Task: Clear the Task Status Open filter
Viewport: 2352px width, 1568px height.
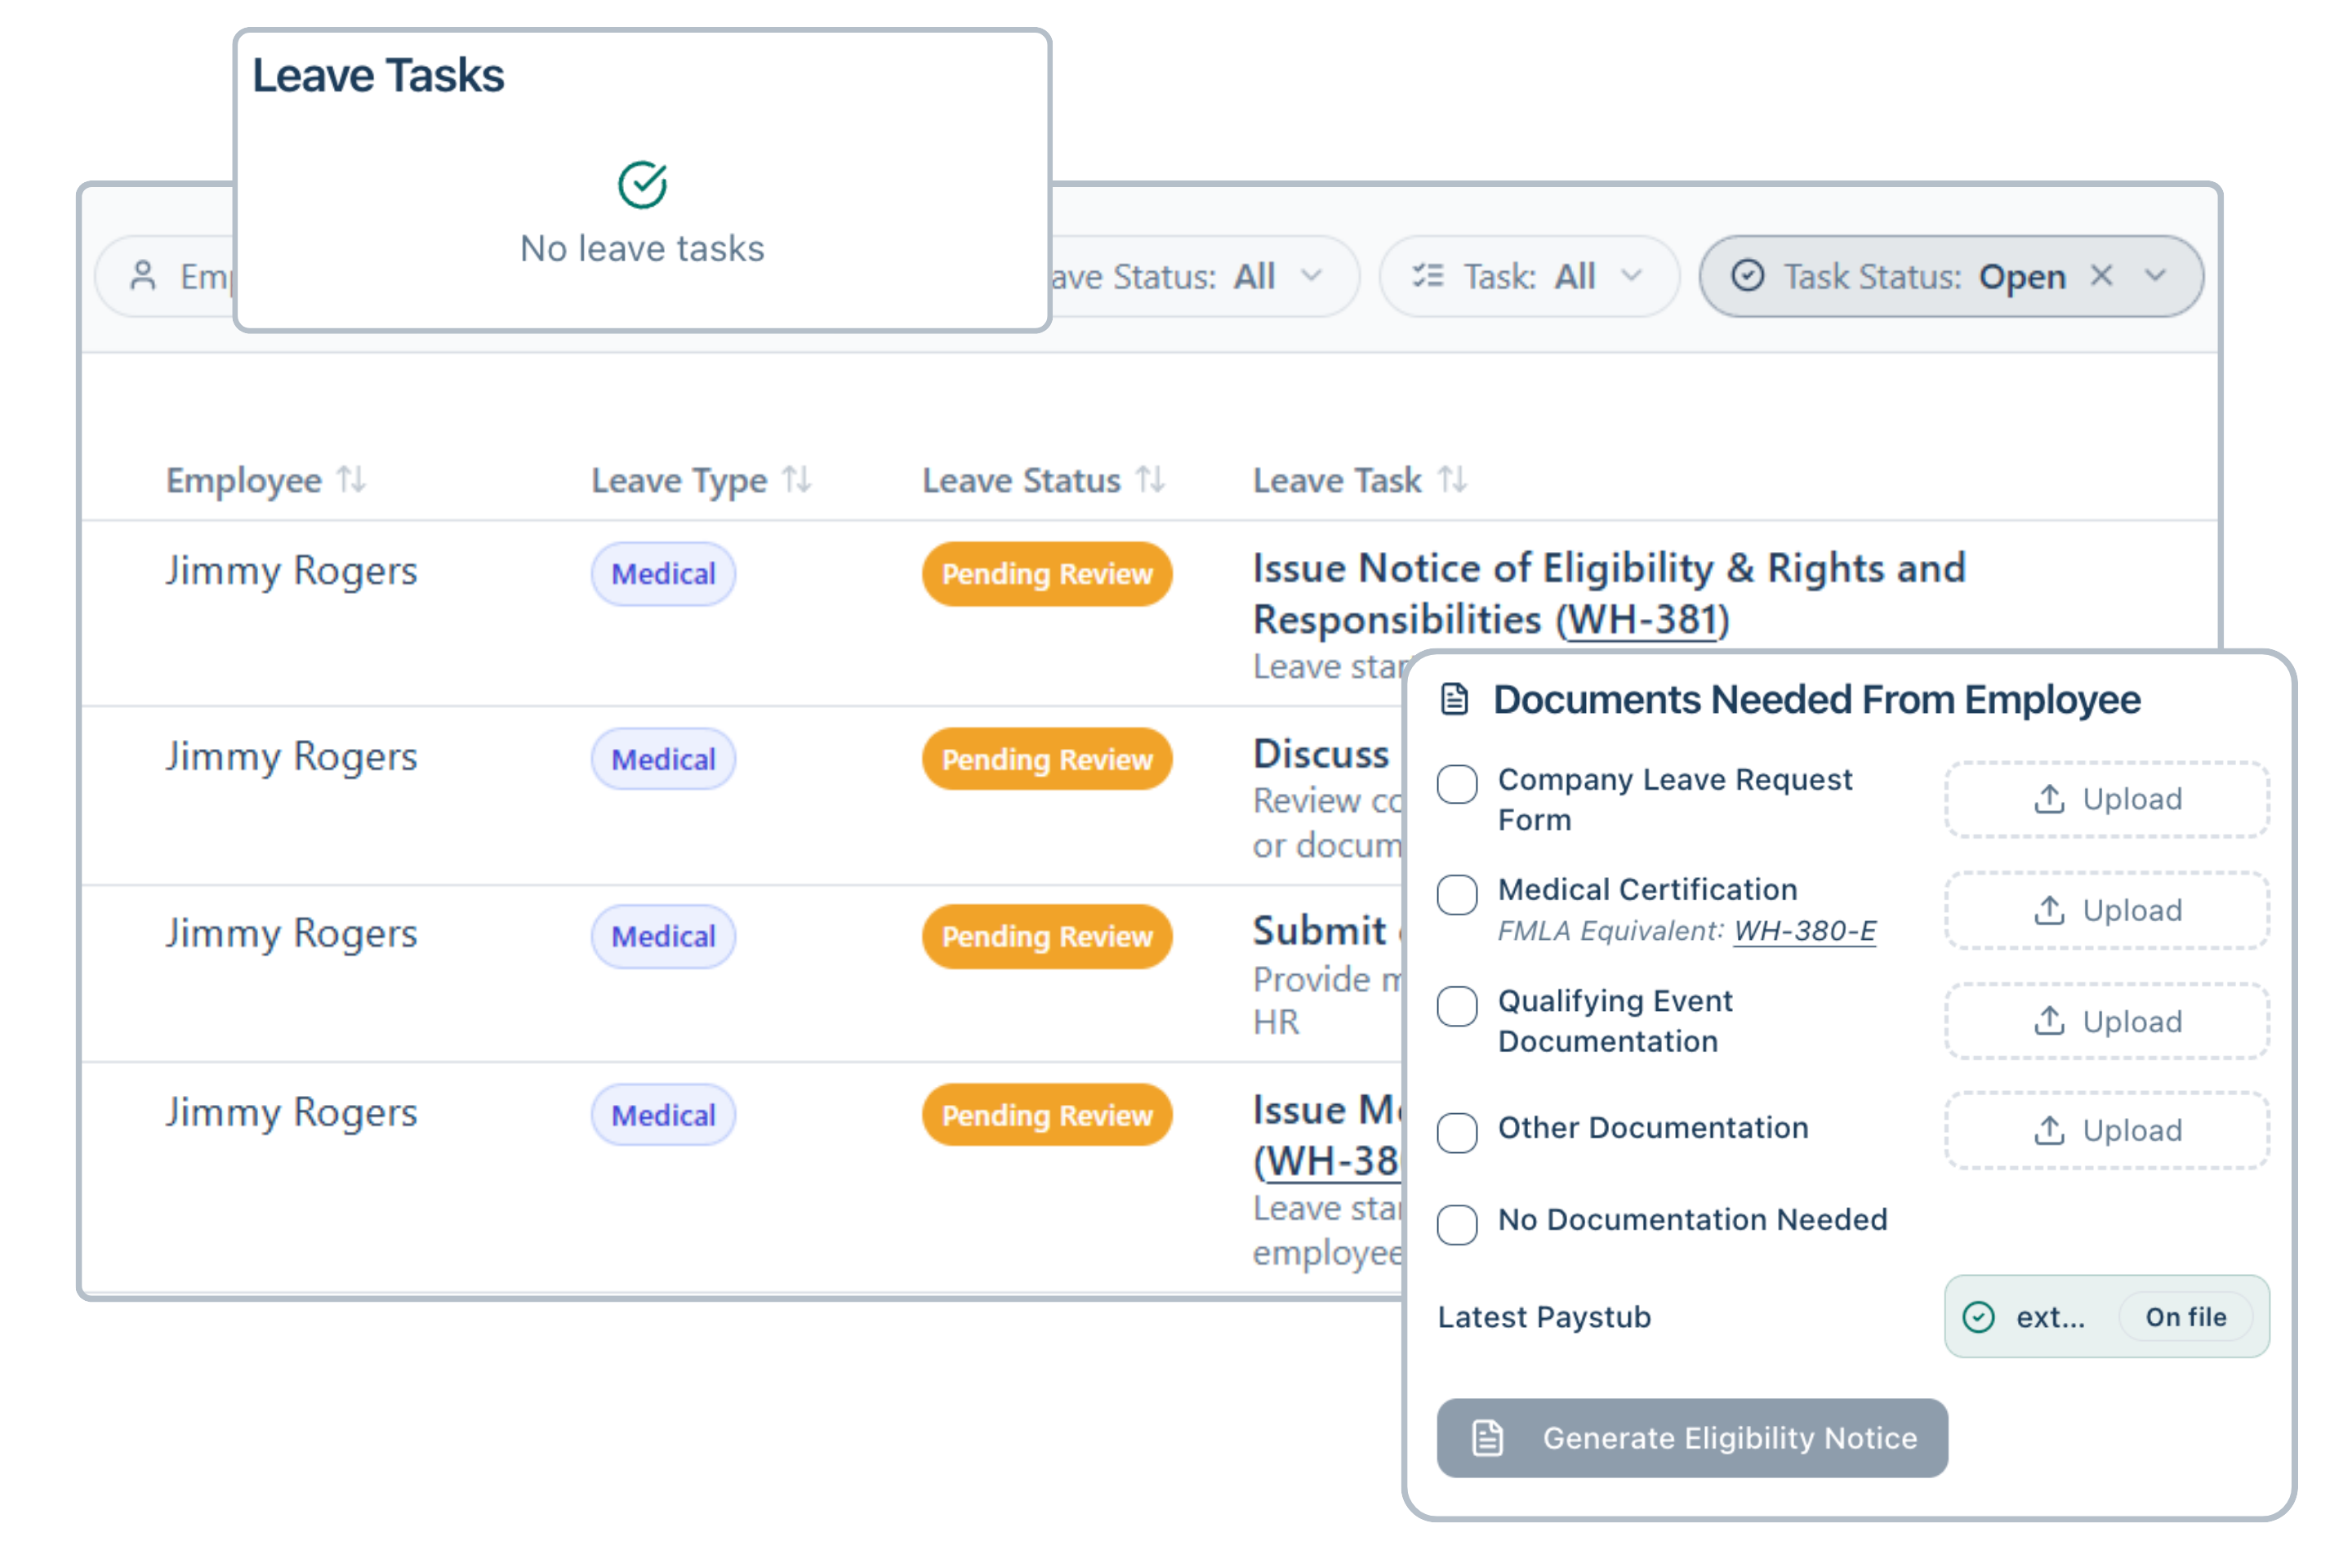Action: 2101,275
